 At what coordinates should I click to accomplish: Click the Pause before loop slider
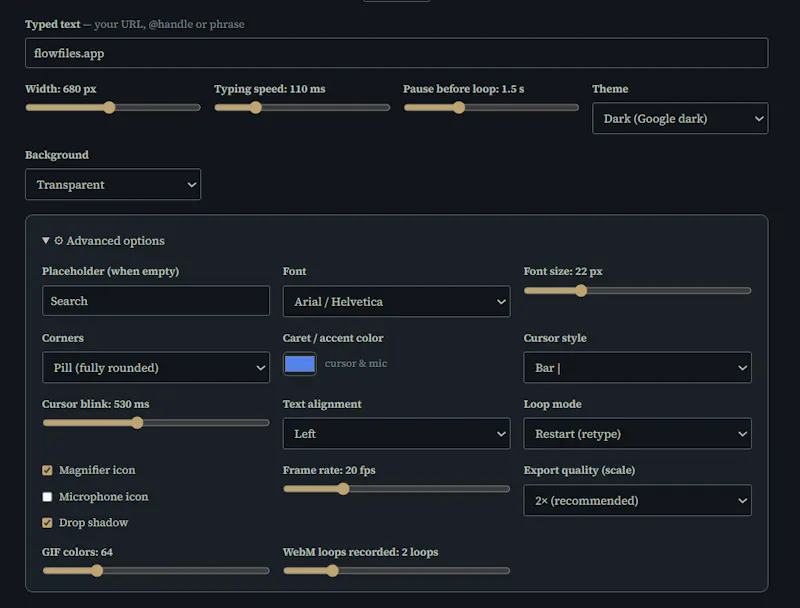[x=491, y=108]
